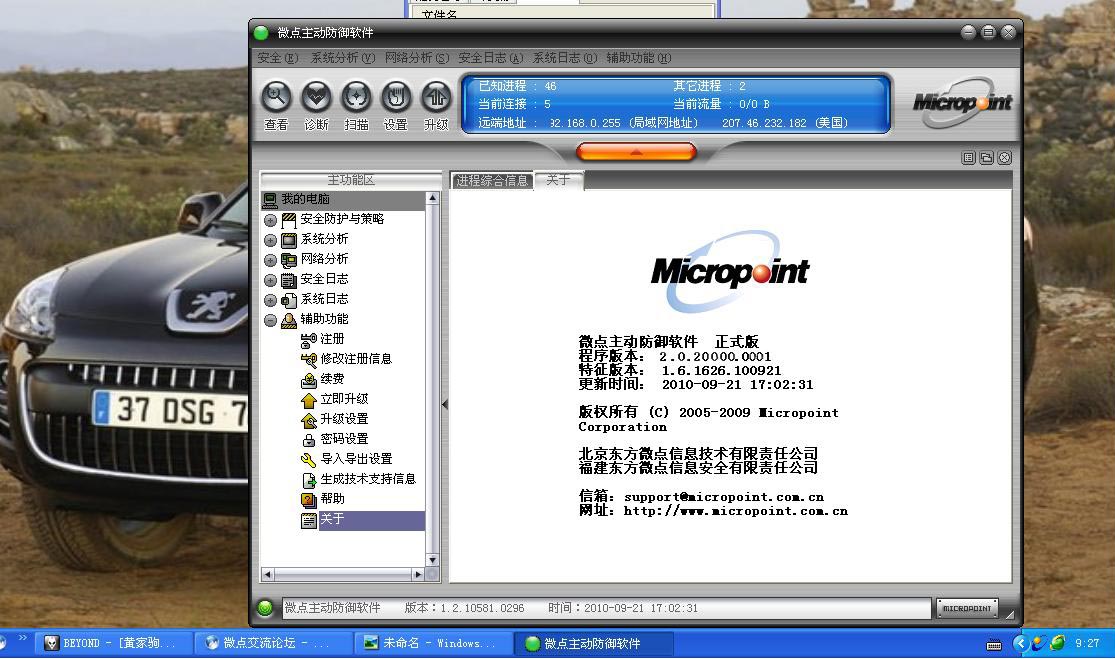Click the 导入导出设置 wrench icon
Viewport: 1115px width, 659px height.
[309, 459]
